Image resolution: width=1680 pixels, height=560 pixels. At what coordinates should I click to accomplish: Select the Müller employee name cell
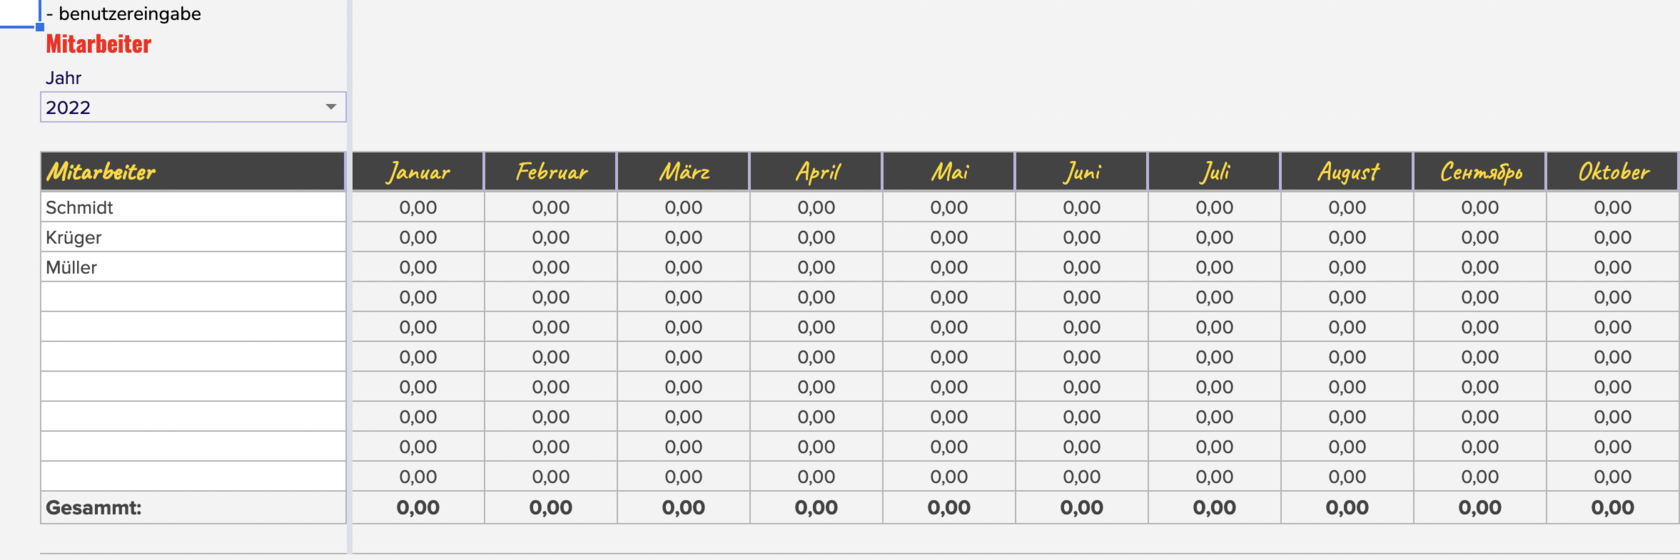(x=193, y=267)
